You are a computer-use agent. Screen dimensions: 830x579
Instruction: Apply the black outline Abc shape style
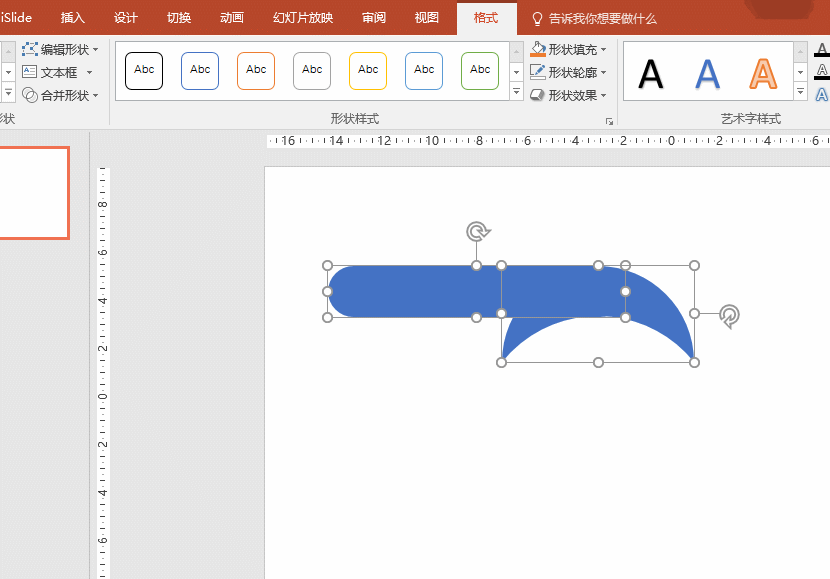144,70
